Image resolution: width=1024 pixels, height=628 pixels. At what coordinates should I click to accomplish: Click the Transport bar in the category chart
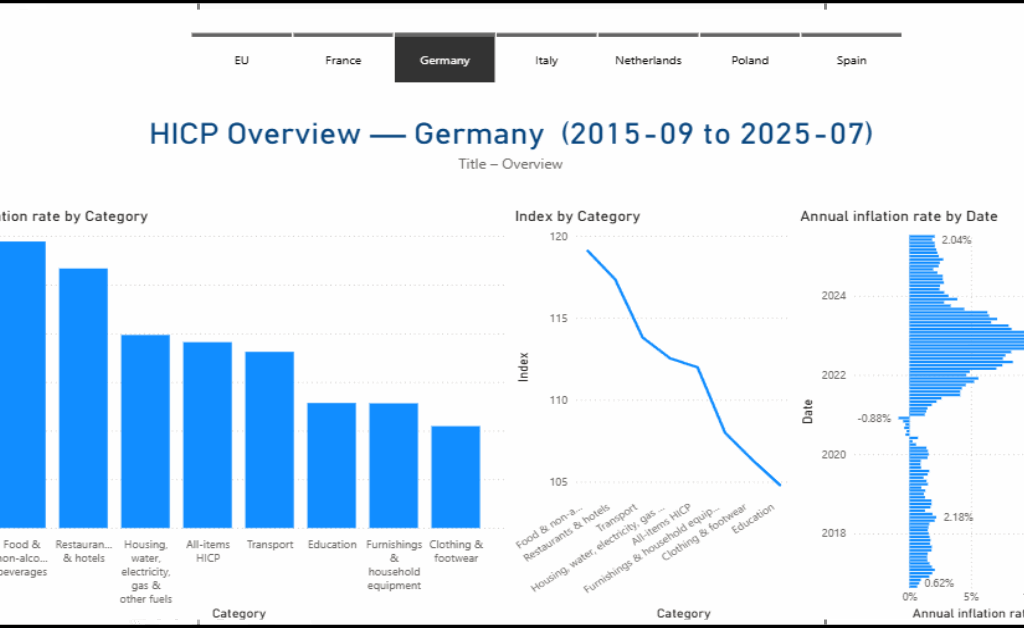point(269,440)
